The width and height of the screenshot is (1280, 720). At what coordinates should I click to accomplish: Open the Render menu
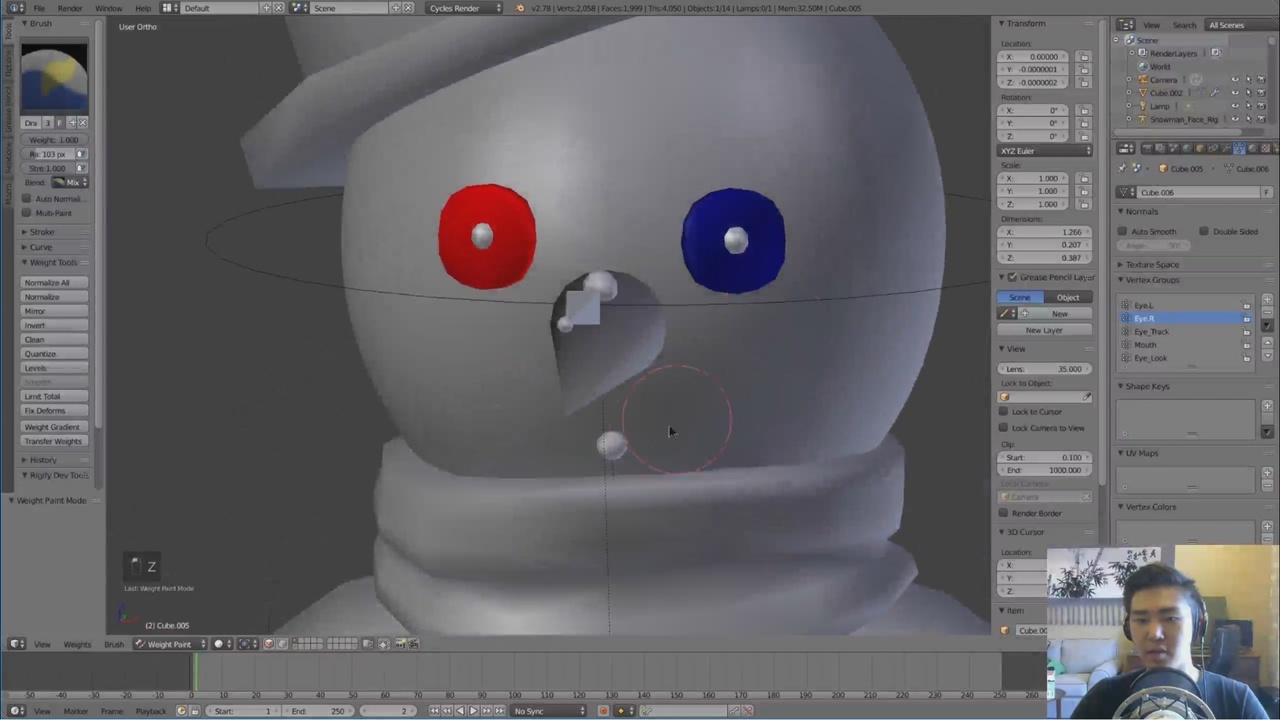click(x=70, y=8)
